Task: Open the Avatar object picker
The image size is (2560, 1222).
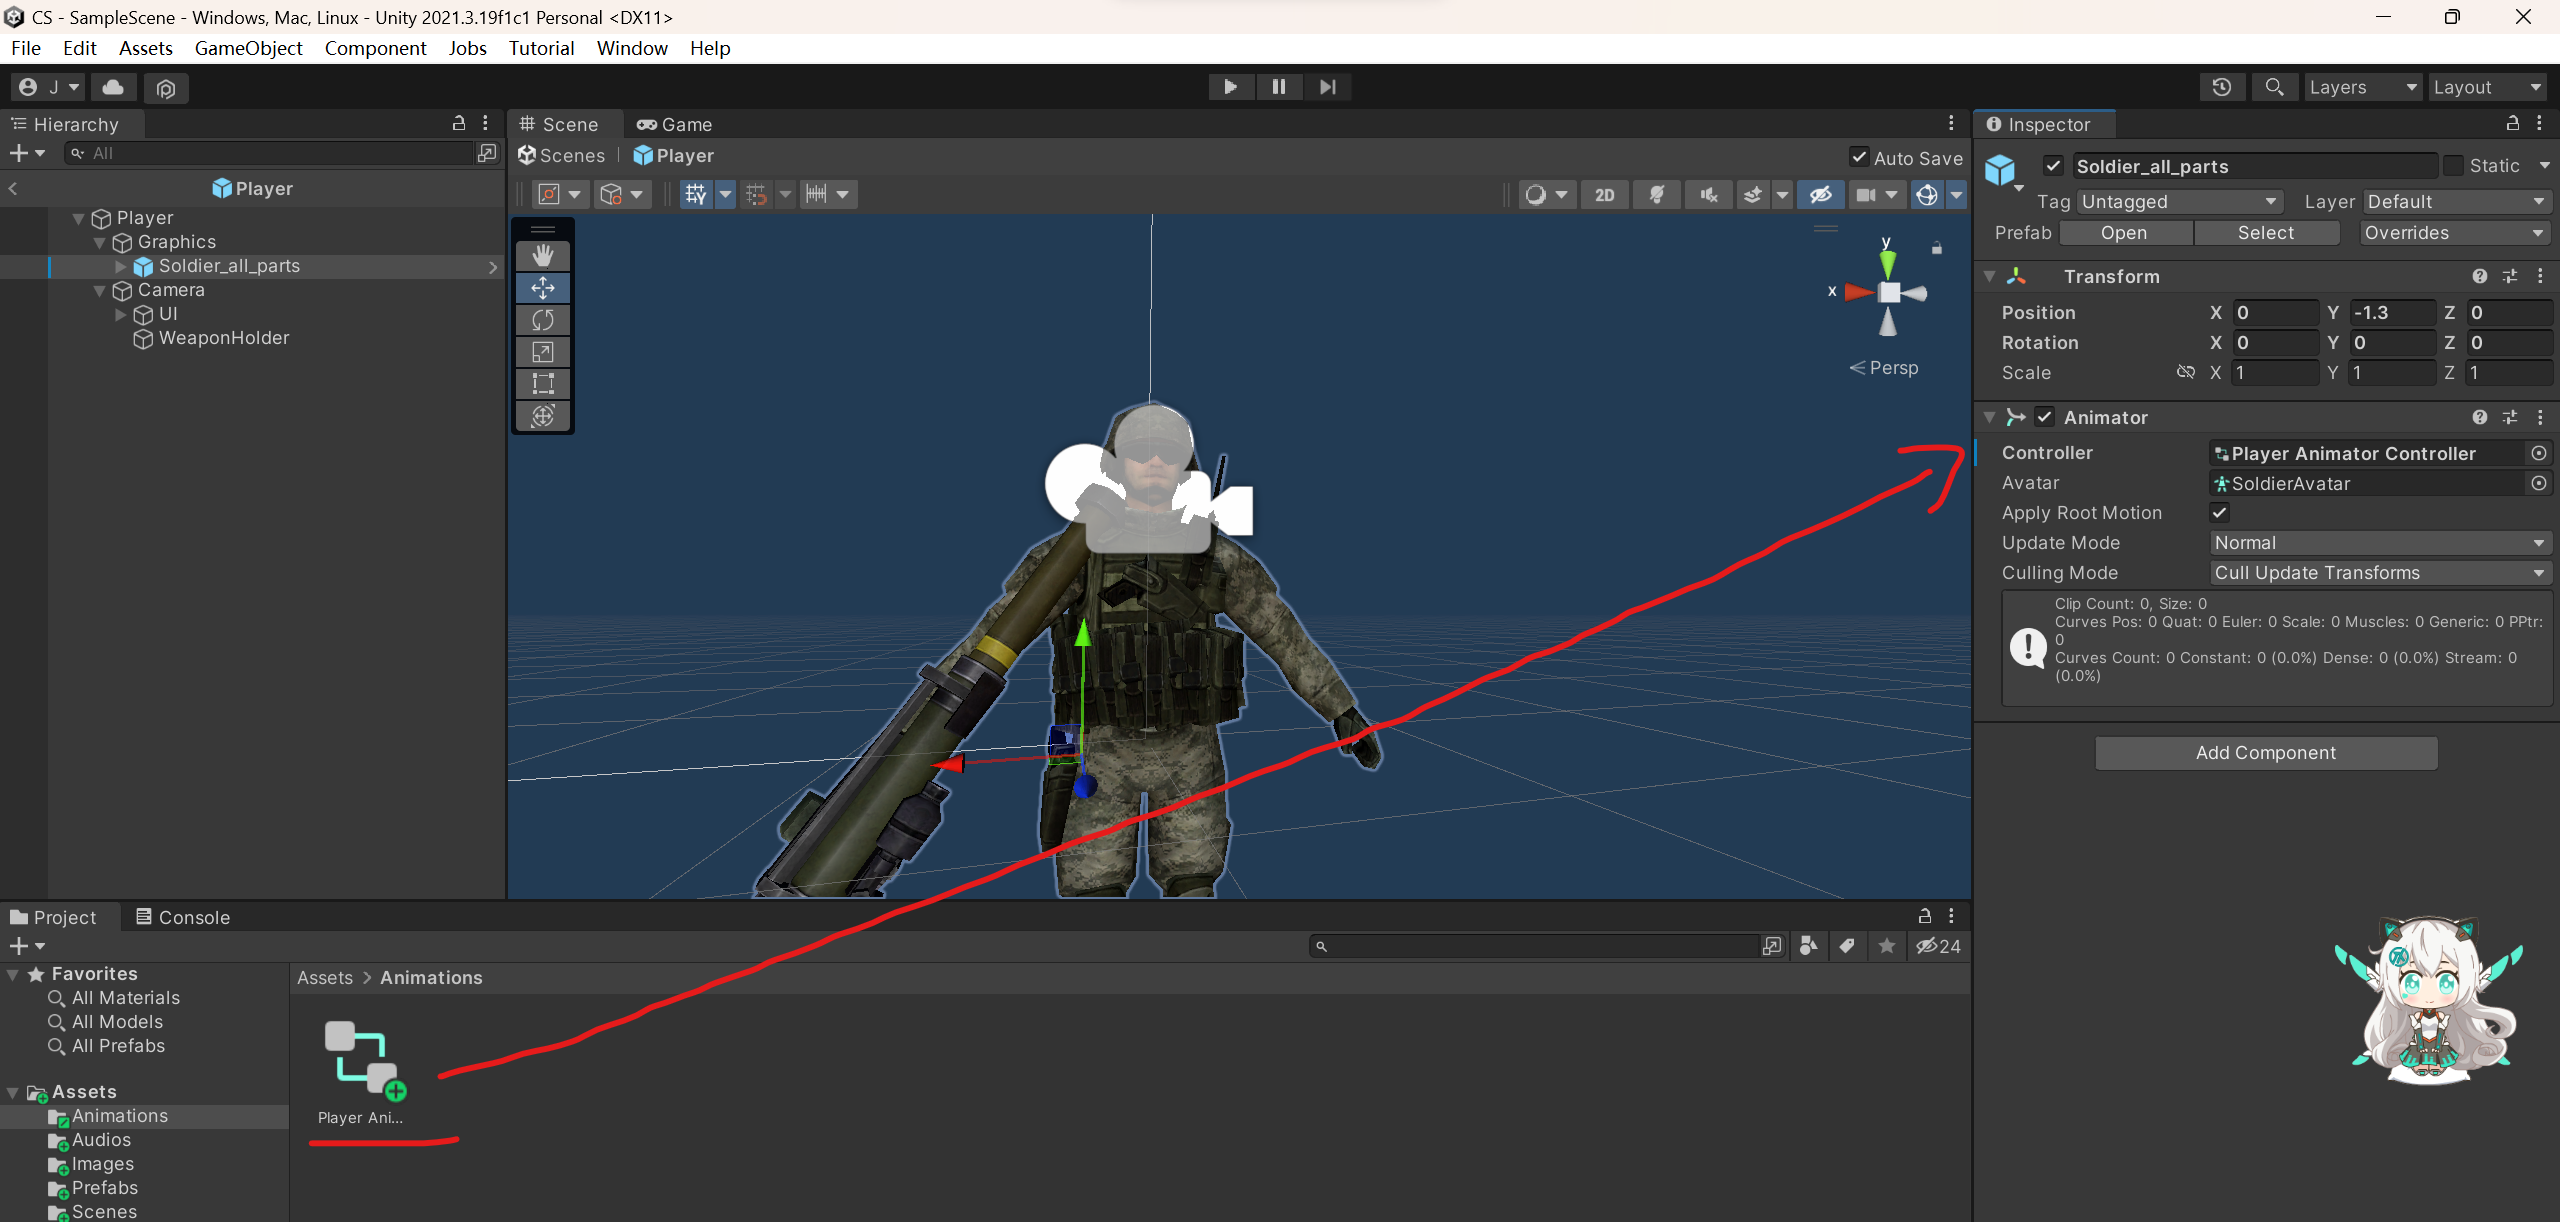Action: (x=2538, y=483)
